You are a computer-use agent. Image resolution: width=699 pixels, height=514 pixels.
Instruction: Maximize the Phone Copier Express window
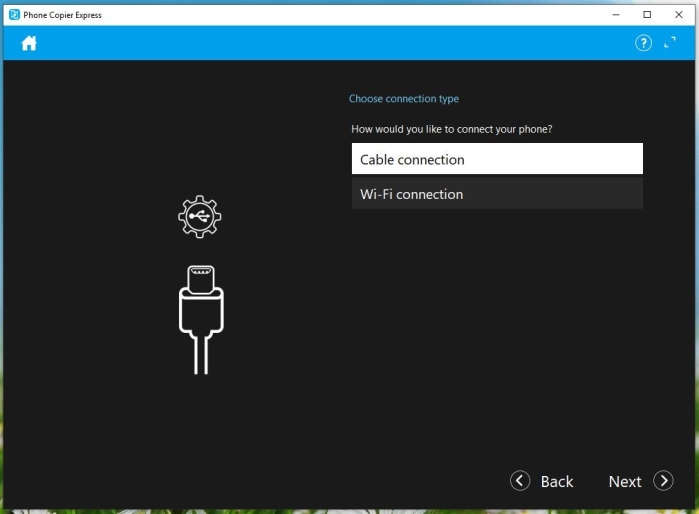pos(647,15)
